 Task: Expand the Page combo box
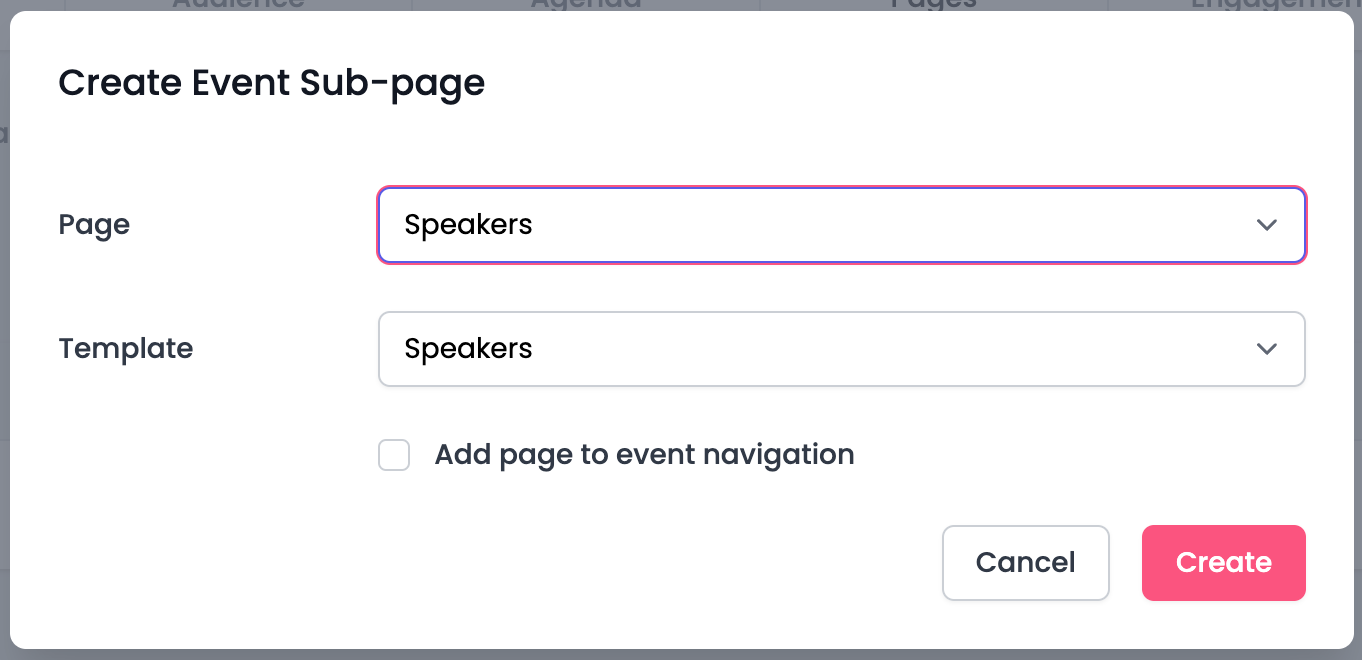840,225
